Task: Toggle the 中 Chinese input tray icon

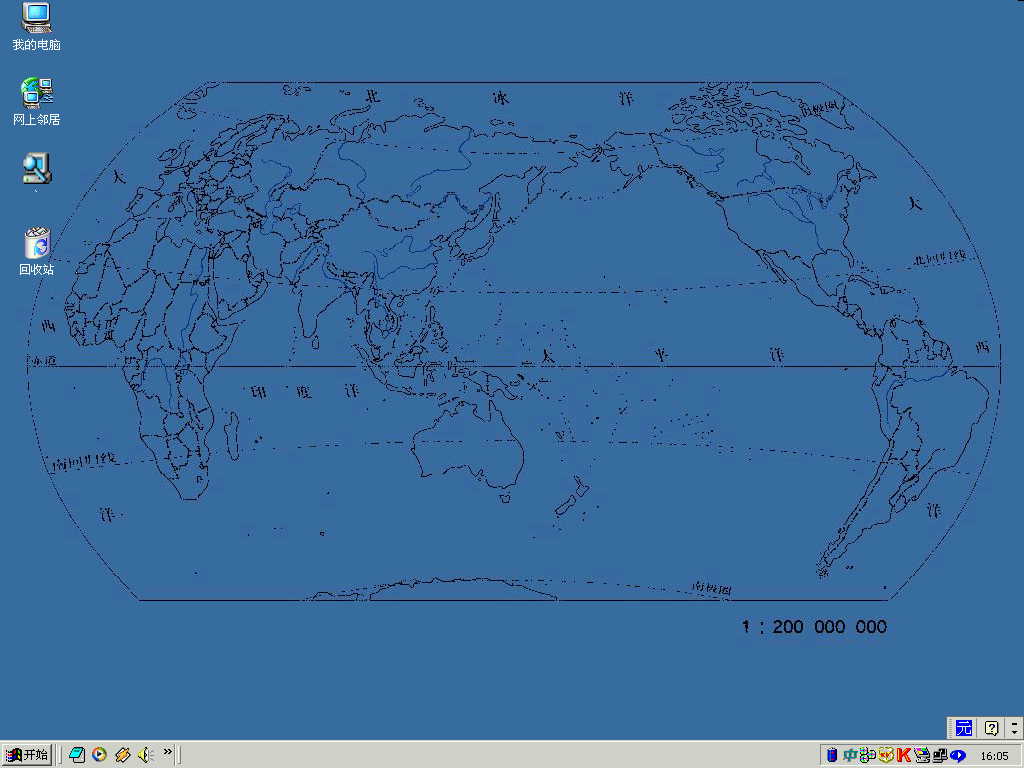Action: (849, 755)
